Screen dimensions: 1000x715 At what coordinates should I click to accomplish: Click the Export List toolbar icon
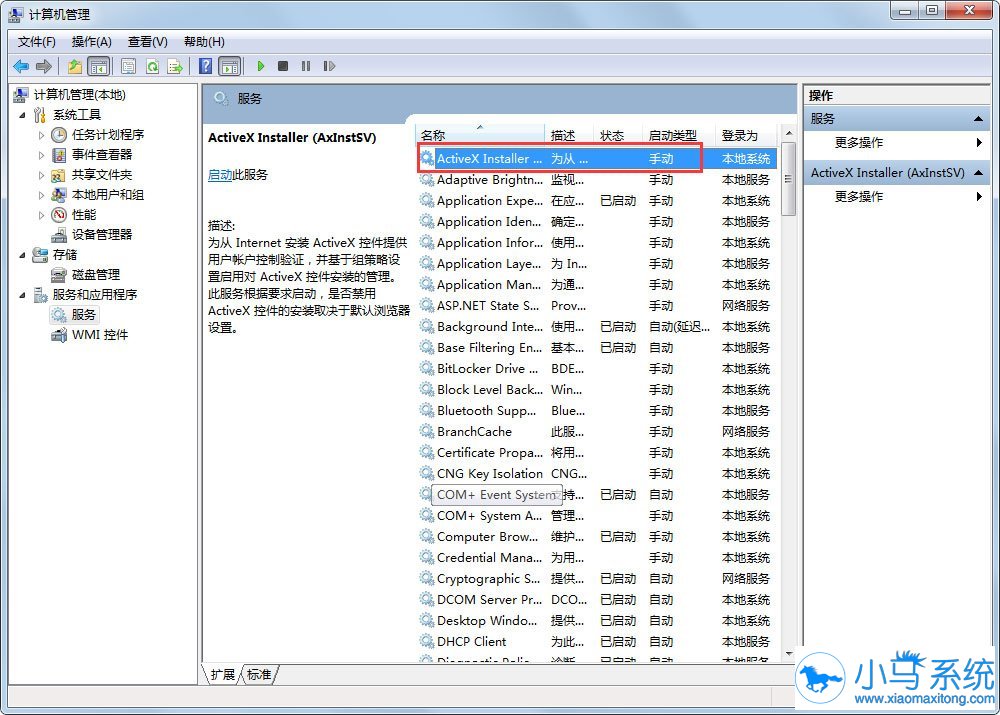coord(175,66)
